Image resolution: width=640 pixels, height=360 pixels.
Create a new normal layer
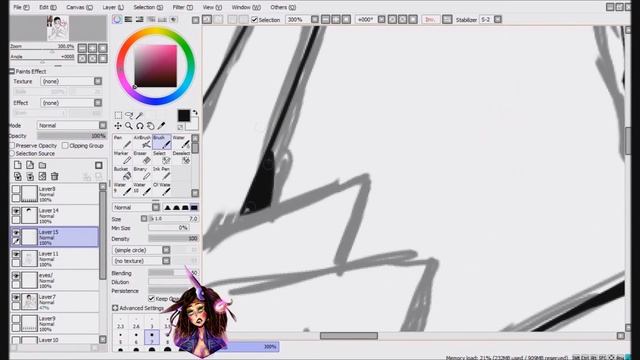[x=18, y=165]
